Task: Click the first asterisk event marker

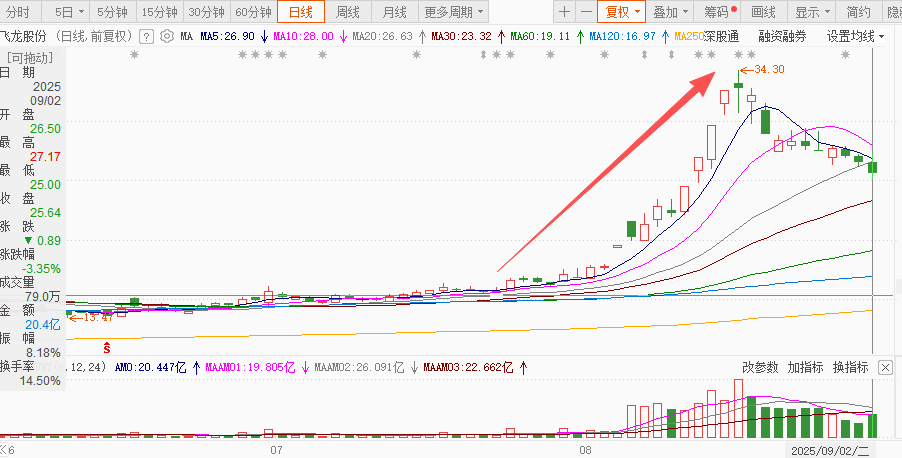Action: [x=135, y=54]
